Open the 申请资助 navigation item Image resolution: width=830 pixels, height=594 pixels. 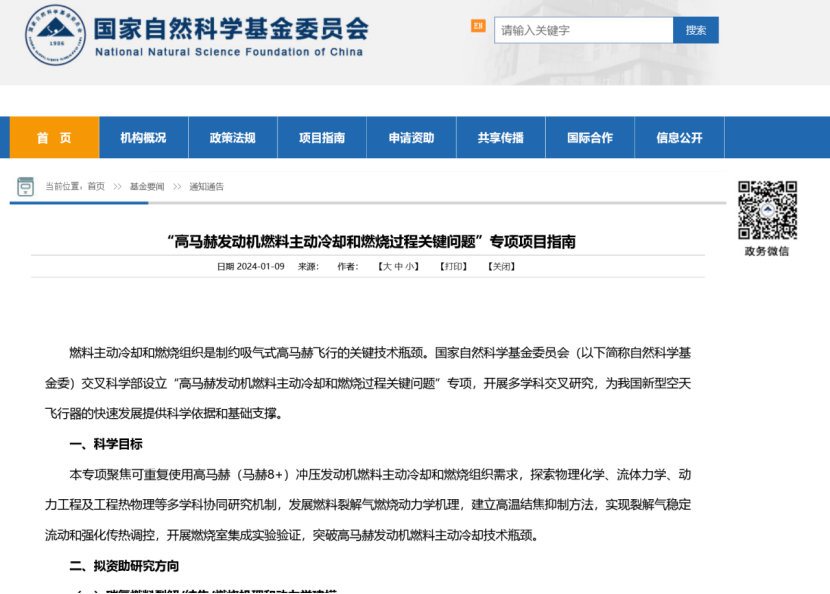pyautogui.click(x=411, y=138)
